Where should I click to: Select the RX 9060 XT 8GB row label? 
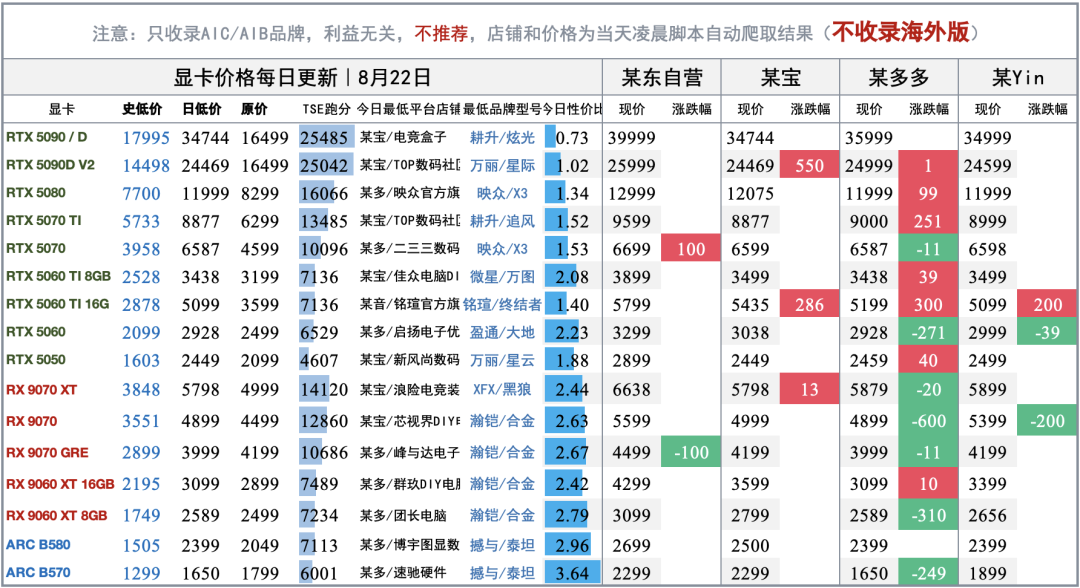(56, 515)
